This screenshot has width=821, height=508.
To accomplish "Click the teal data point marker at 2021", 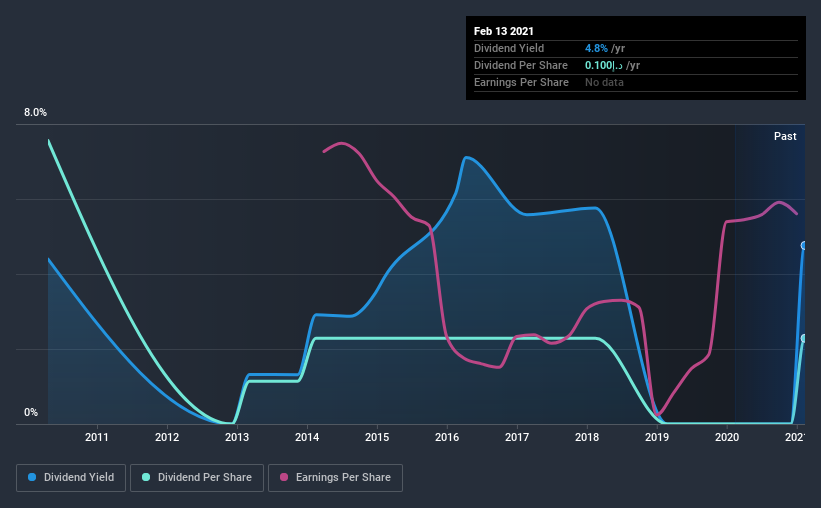I will (x=804, y=339).
